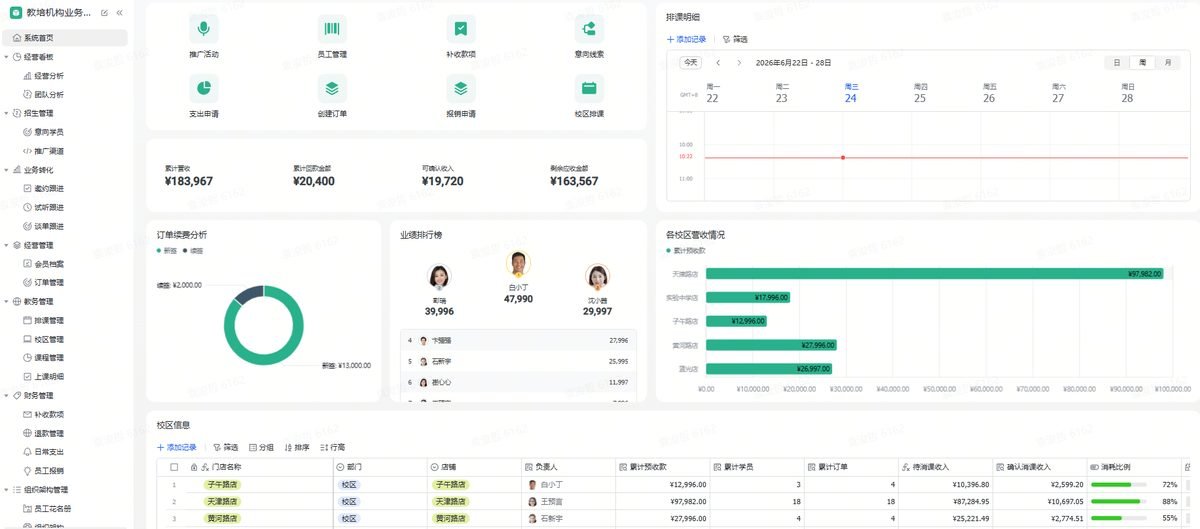Viewport: 1200px width, 529px height.
Task: Click the edit icon beside the app title
Action: click(x=105, y=13)
